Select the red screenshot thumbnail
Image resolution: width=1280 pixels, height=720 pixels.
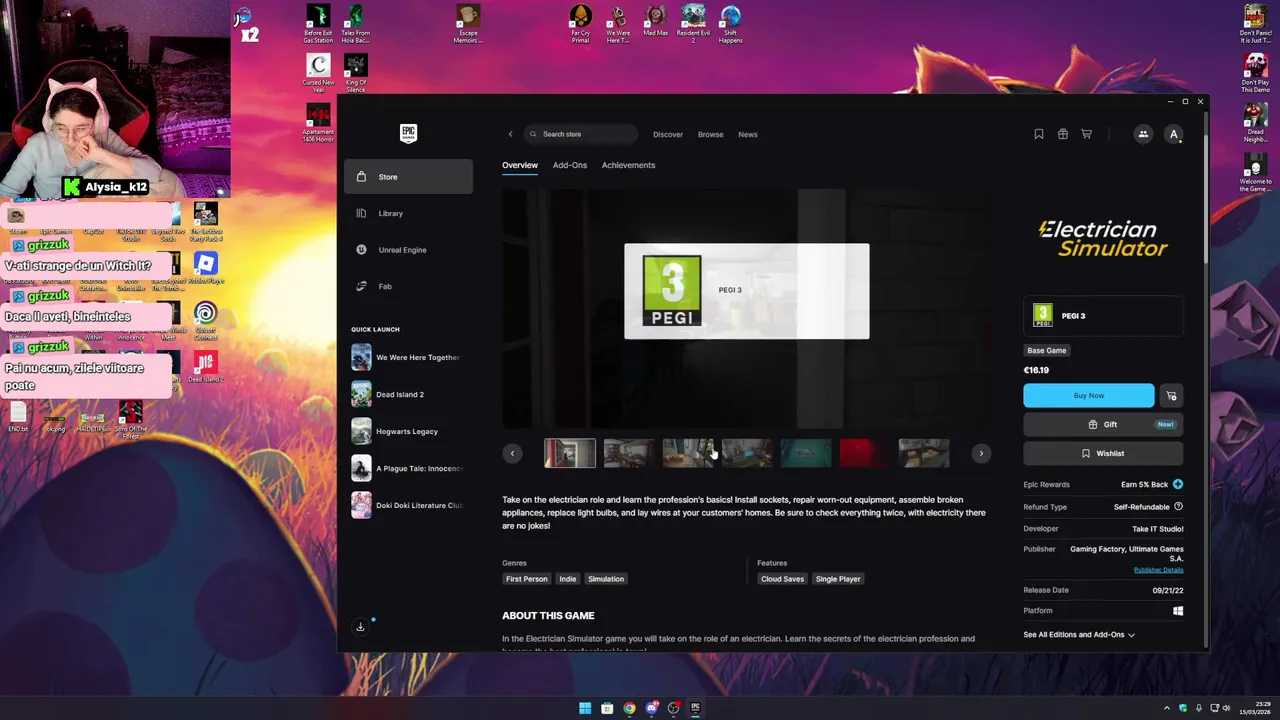tap(865, 453)
